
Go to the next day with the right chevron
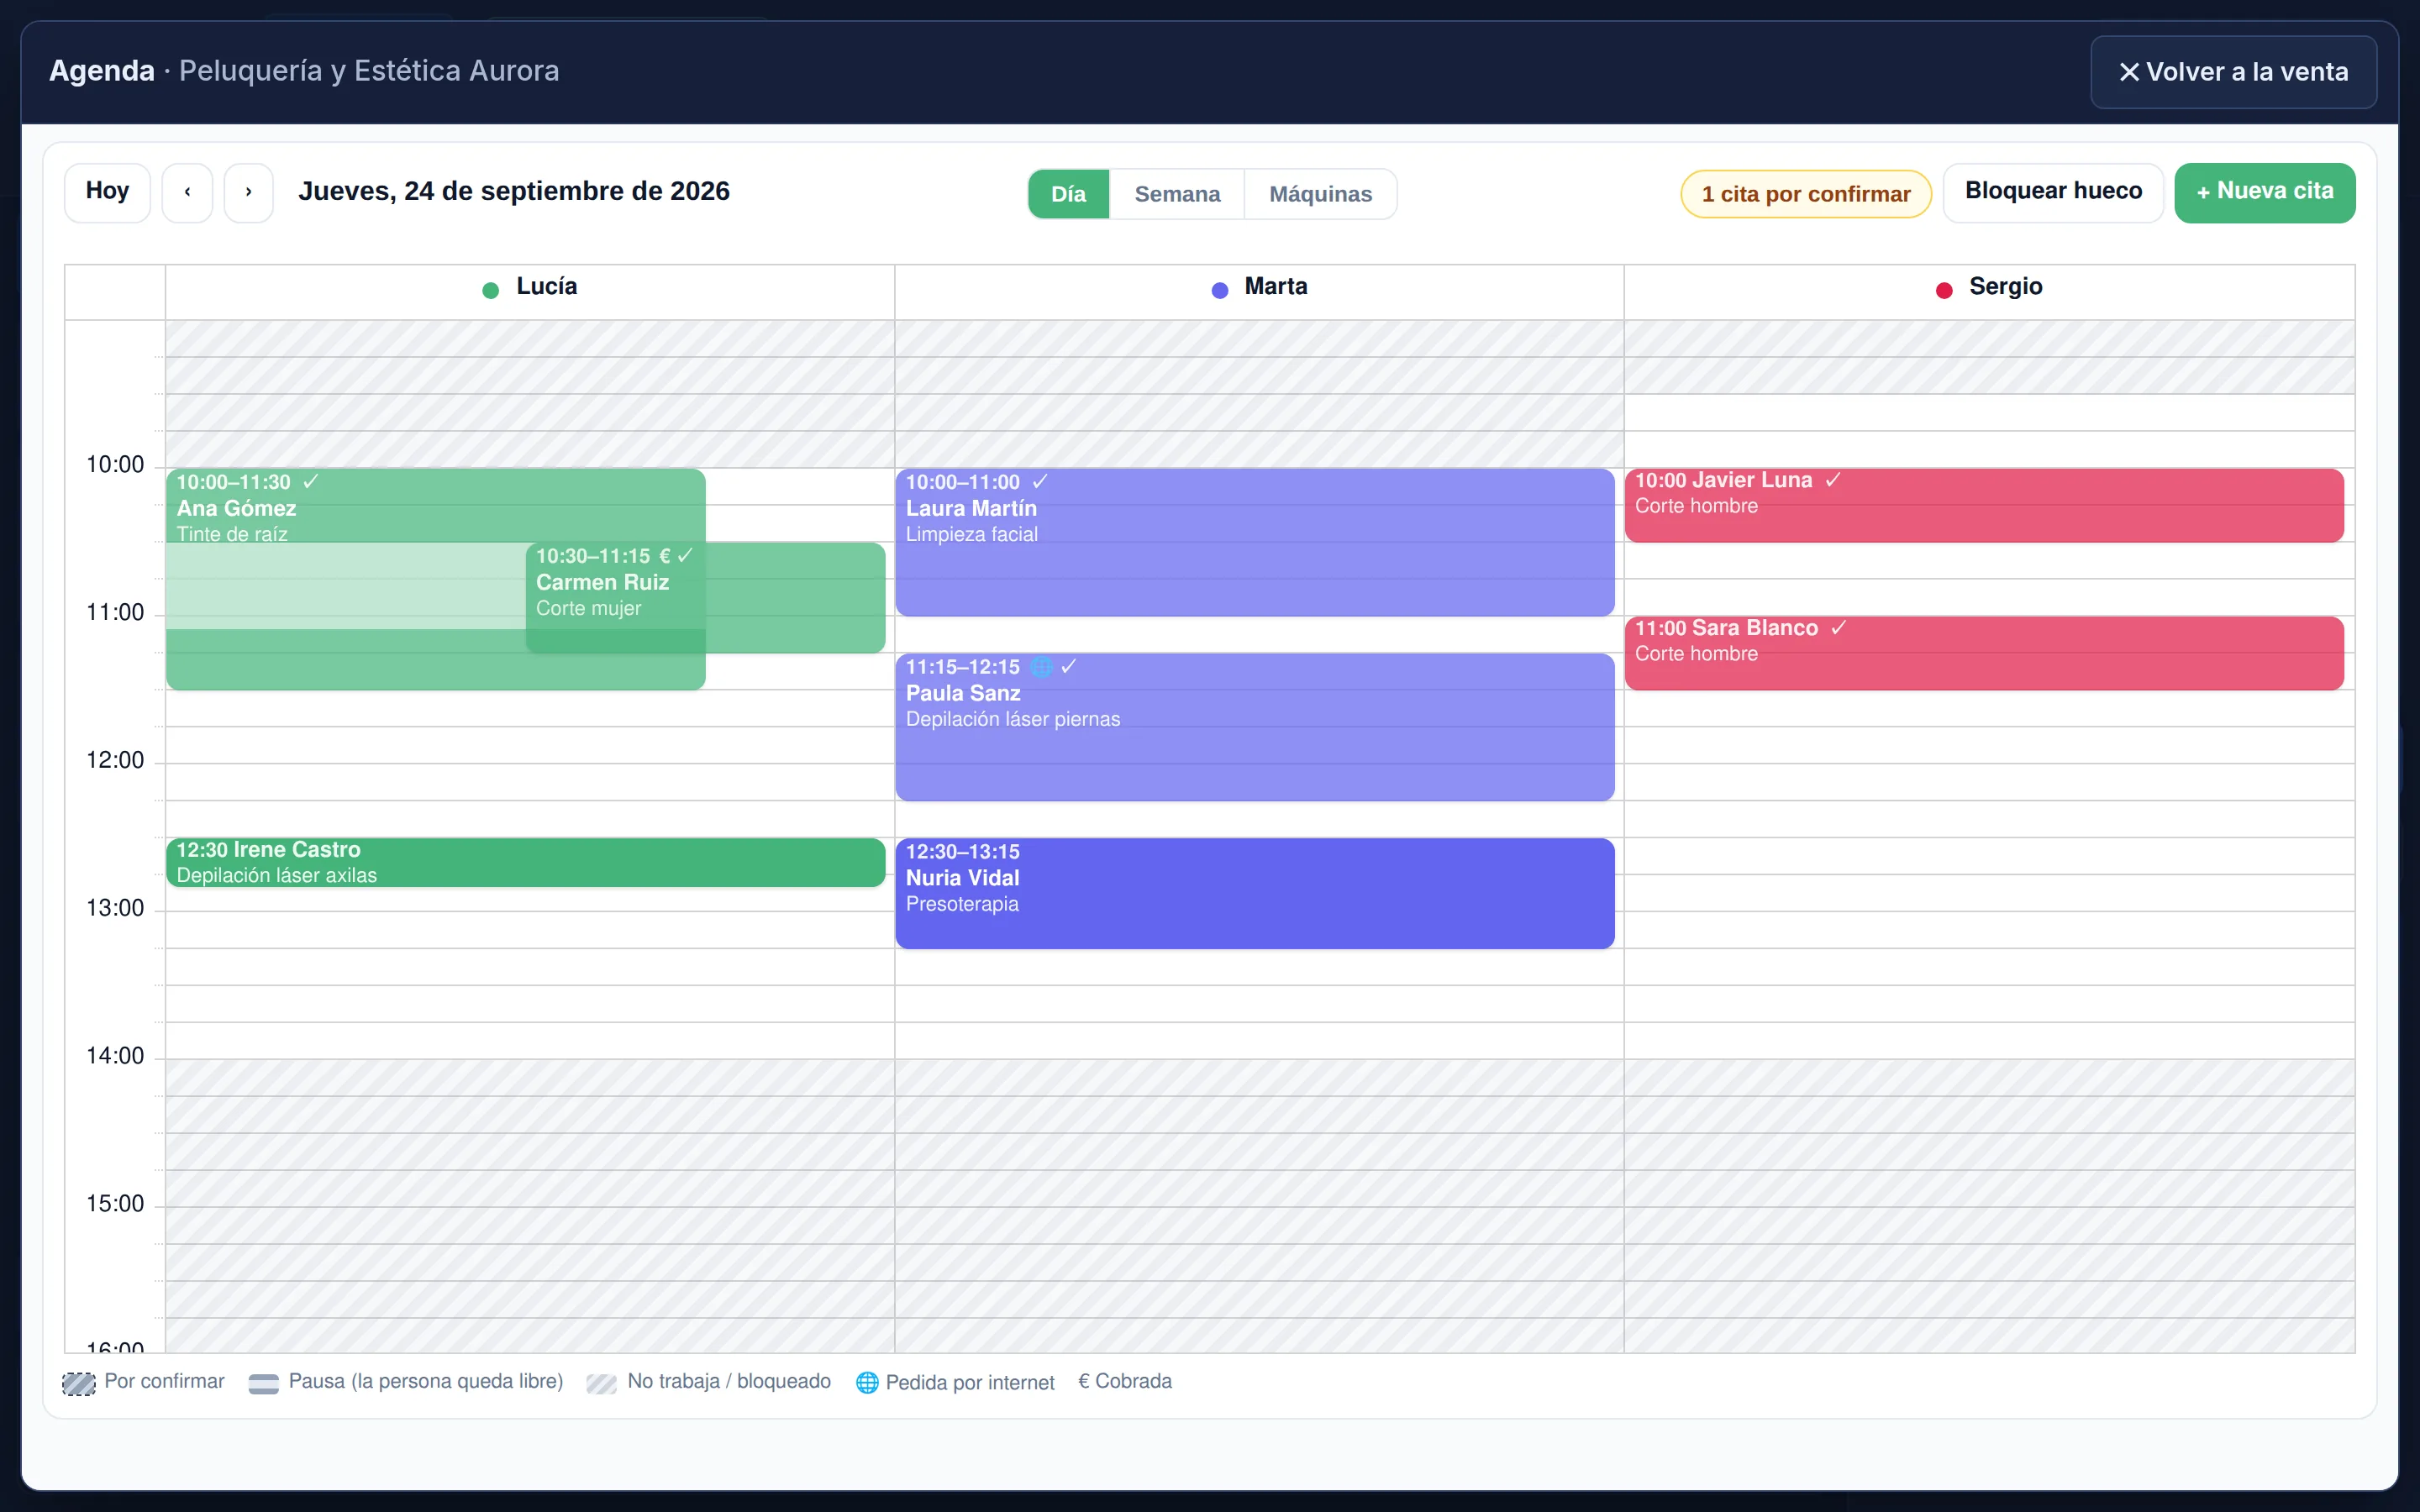(x=248, y=192)
